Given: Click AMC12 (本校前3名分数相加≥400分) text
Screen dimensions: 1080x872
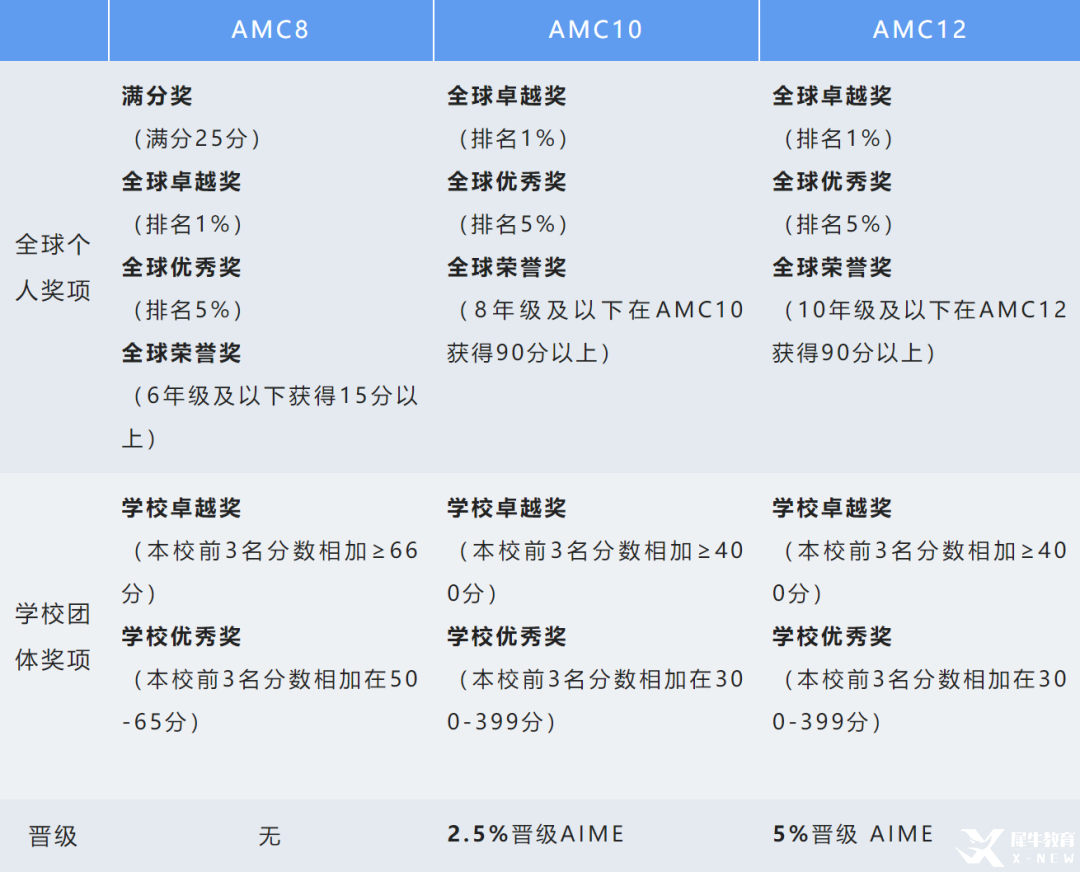Looking at the screenshot, I should click(x=920, y=572).
